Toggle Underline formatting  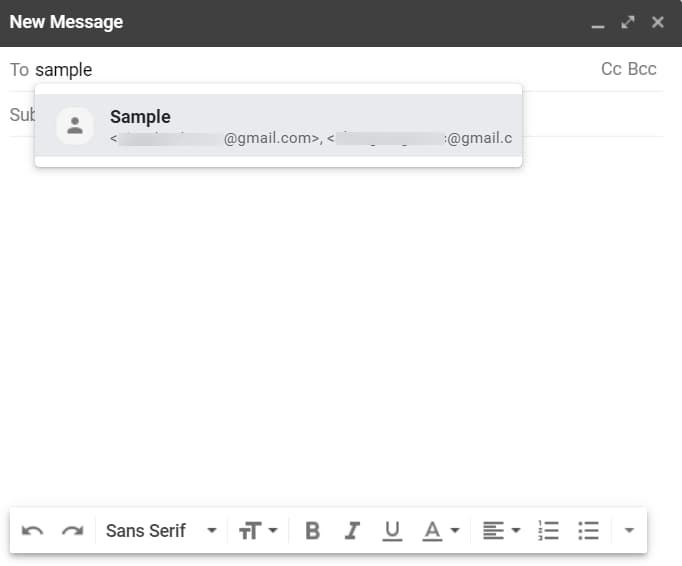pyautogui.click(x=392, y=531)
